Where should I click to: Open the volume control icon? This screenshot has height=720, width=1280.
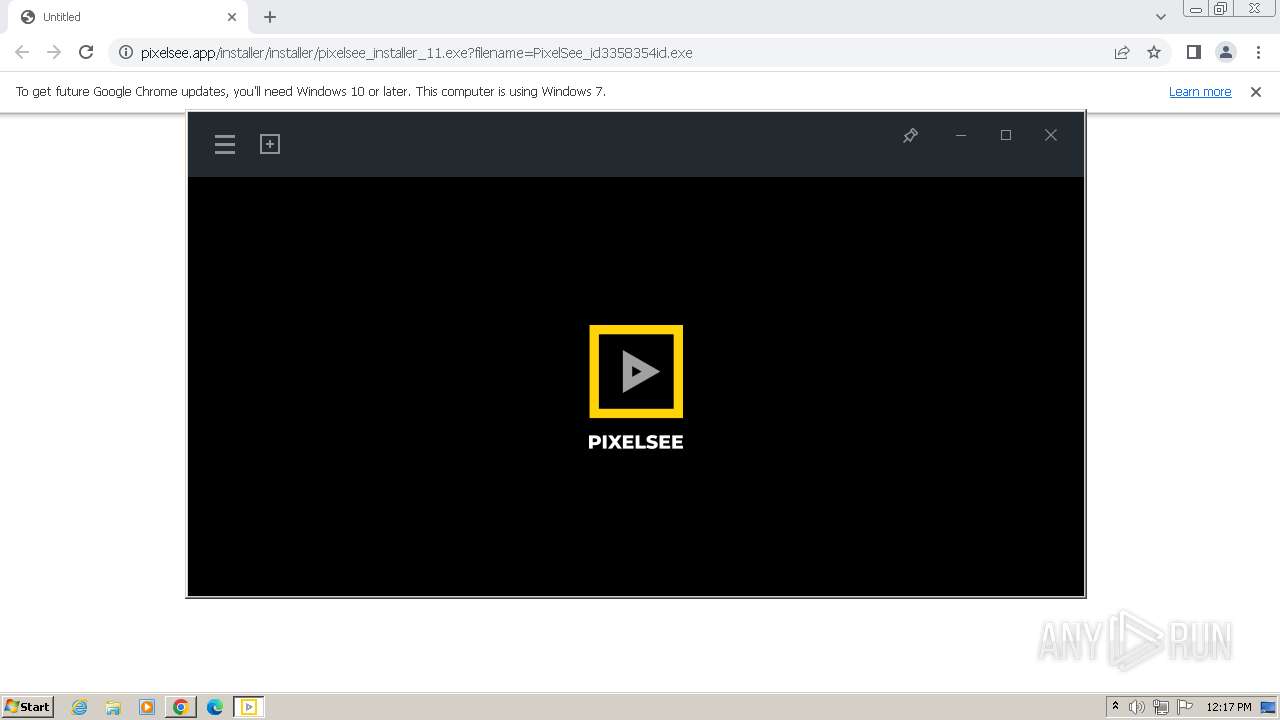1137,707
